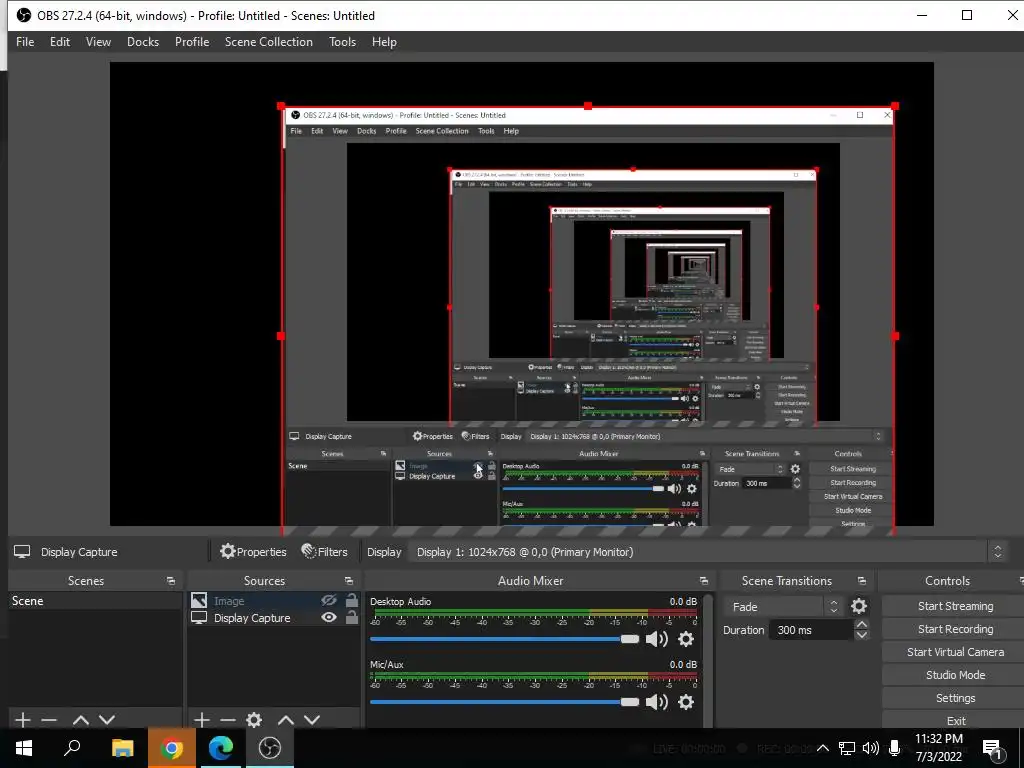Open Microsoft Edge from taskbar

(221, 748)
